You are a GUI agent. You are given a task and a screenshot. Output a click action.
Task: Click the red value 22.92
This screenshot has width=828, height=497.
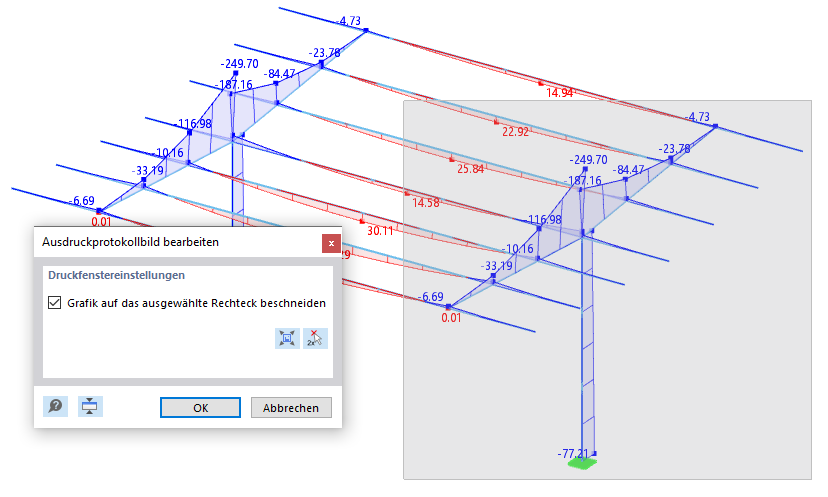pyautogui.click(x=515, y=132)
